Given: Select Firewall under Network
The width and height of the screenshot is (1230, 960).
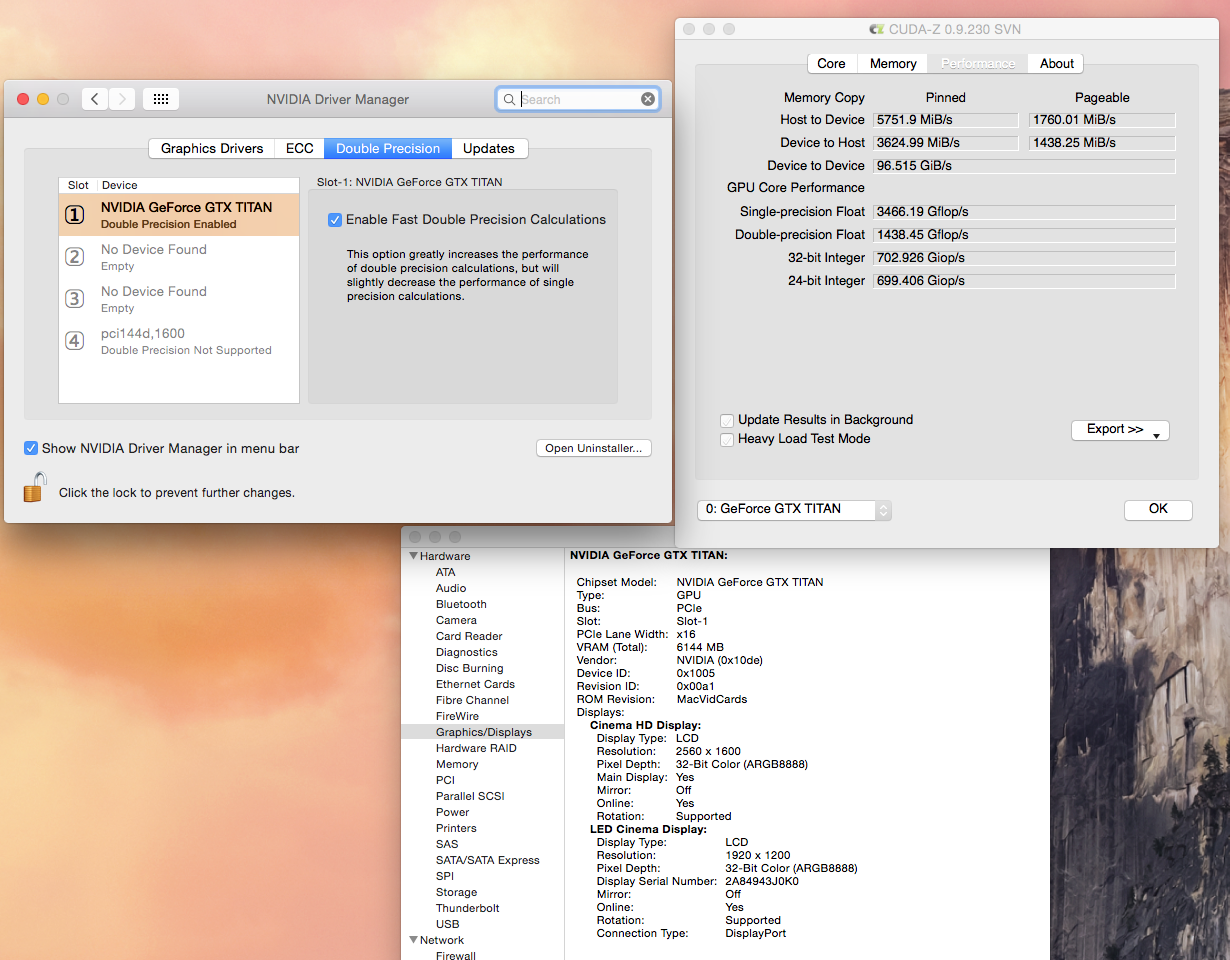Looking at the screenshot, I should [x=456, y=955].
